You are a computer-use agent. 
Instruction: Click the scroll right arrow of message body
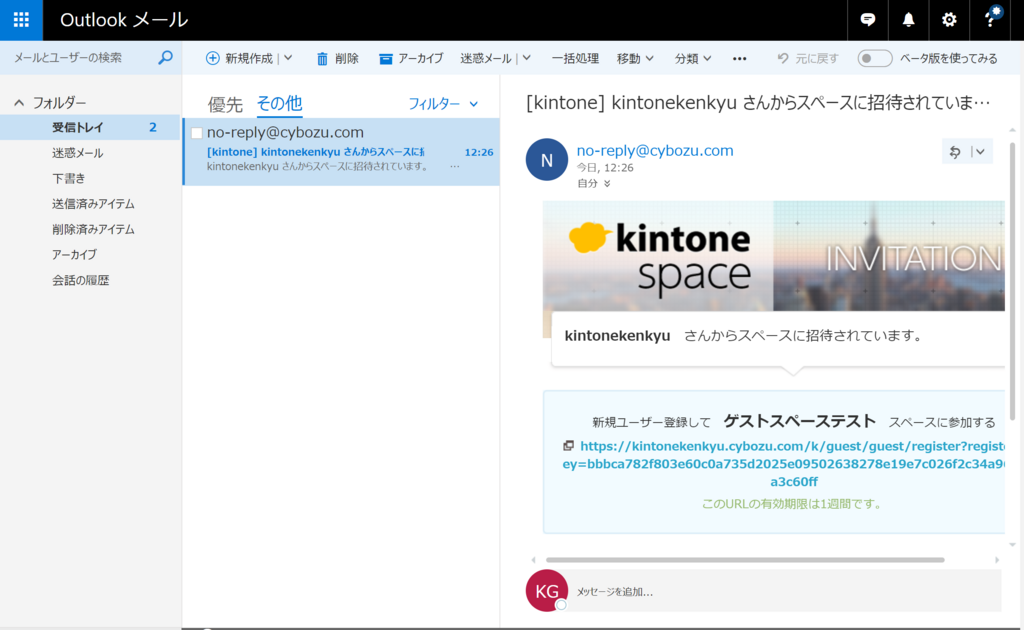click(x=997, y=559)
